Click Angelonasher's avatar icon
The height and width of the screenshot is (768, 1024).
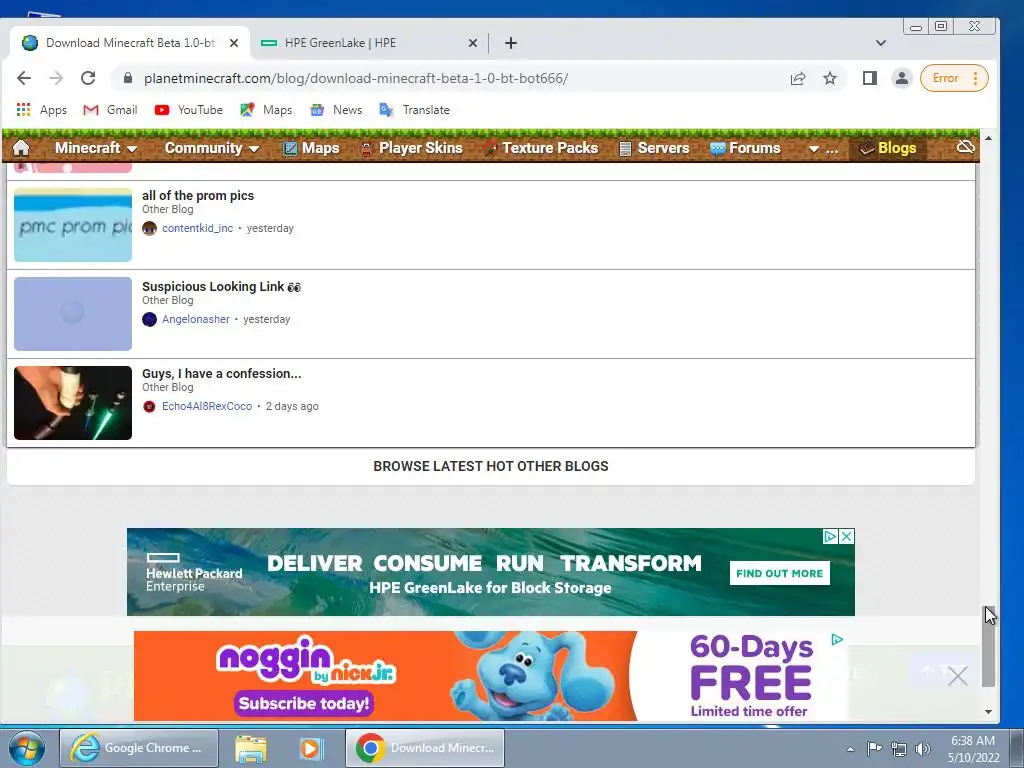pyautogui.click(x=150, y=319)
